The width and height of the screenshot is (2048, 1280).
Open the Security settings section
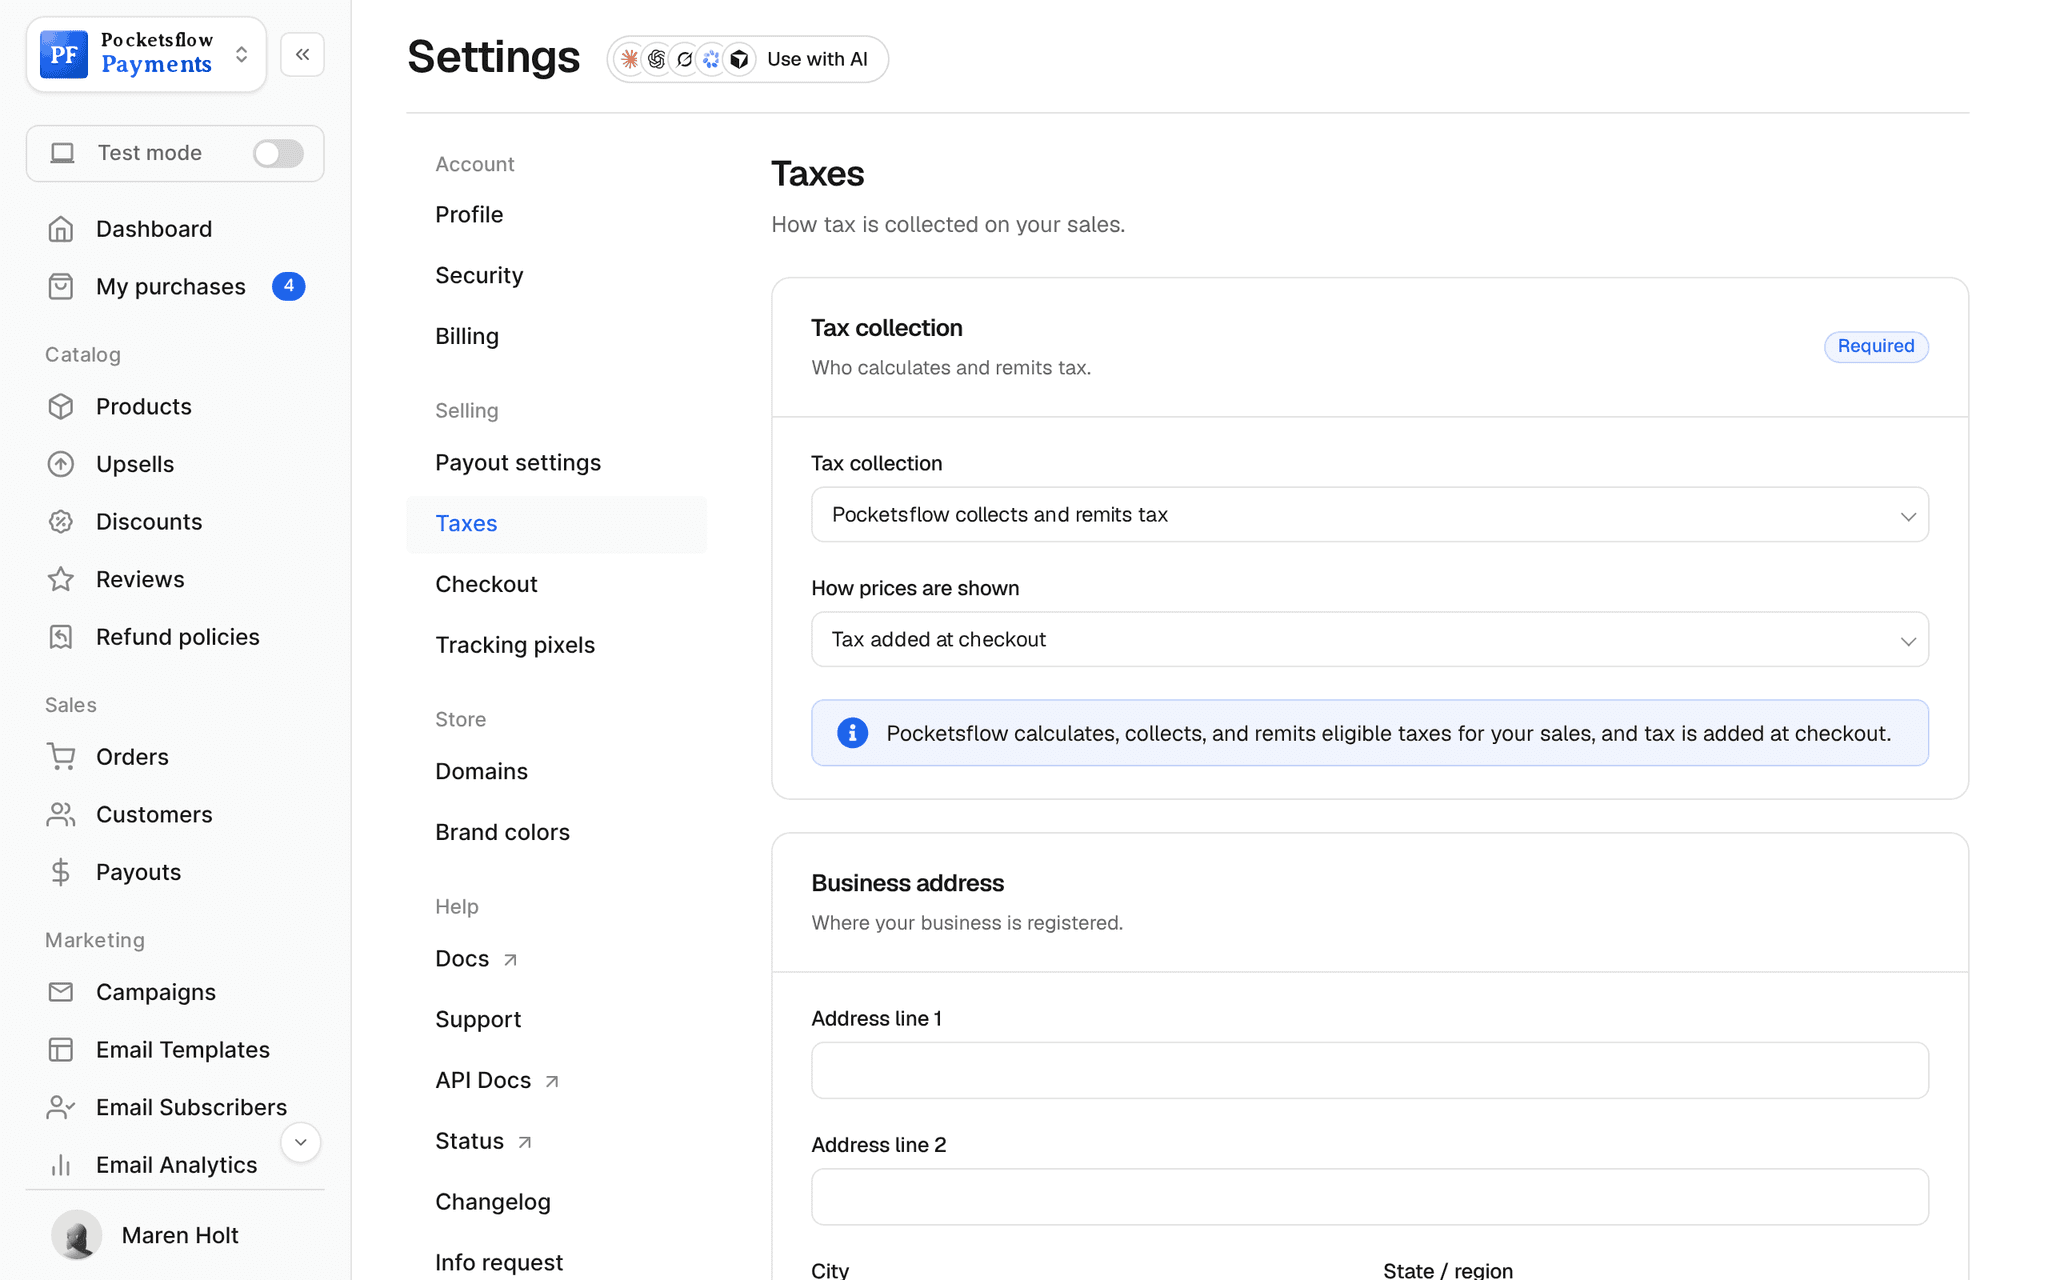click(x=479, y=276)
